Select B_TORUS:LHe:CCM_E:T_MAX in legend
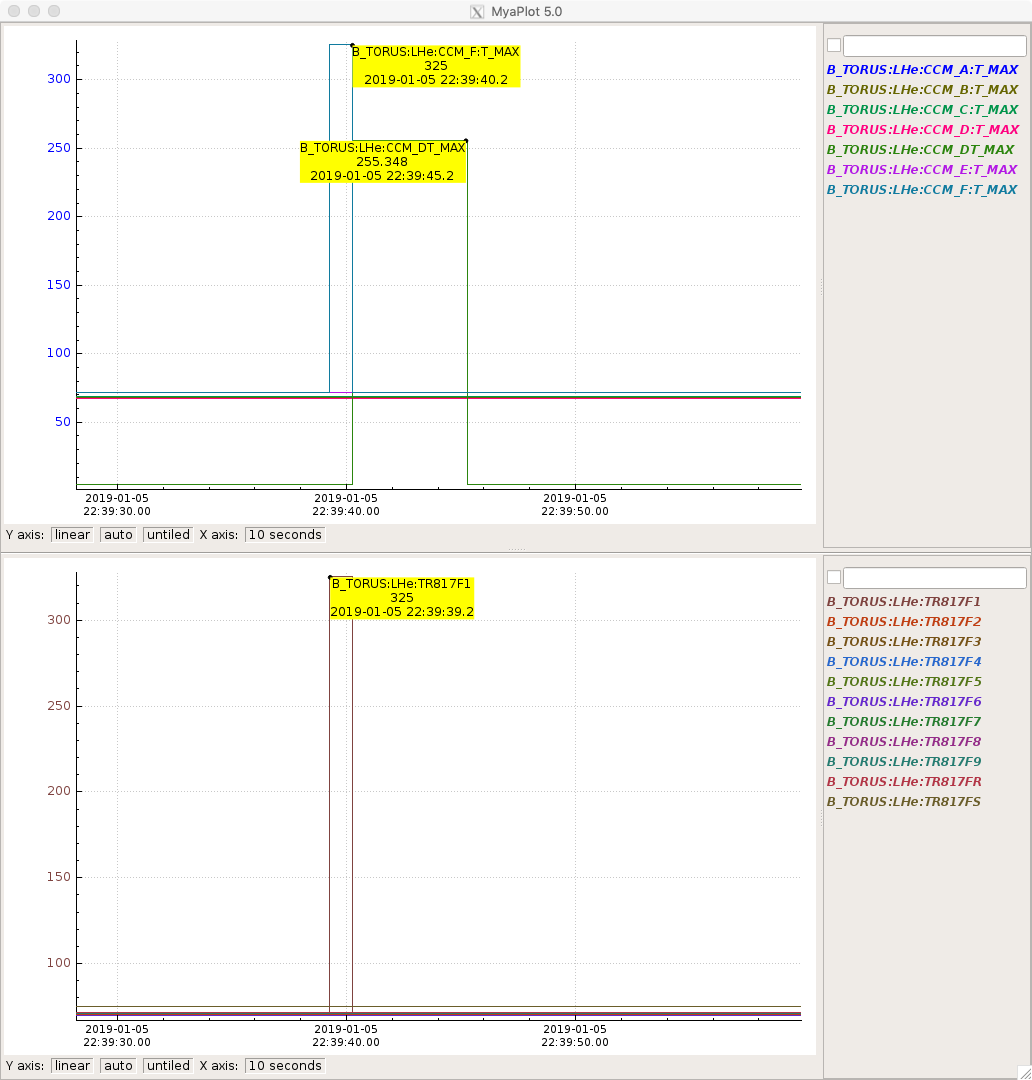 pyautogui.click(x=922, y=169)
